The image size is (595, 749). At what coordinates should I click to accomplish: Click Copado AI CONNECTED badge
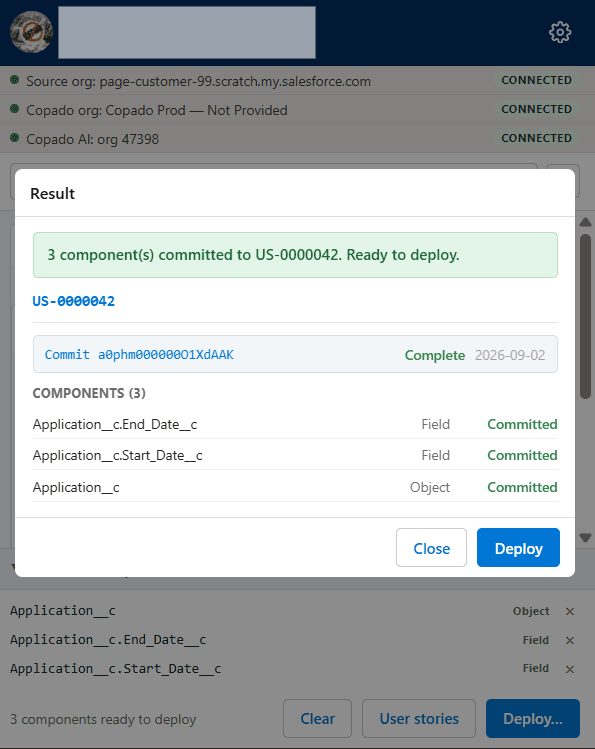[536, 138]
